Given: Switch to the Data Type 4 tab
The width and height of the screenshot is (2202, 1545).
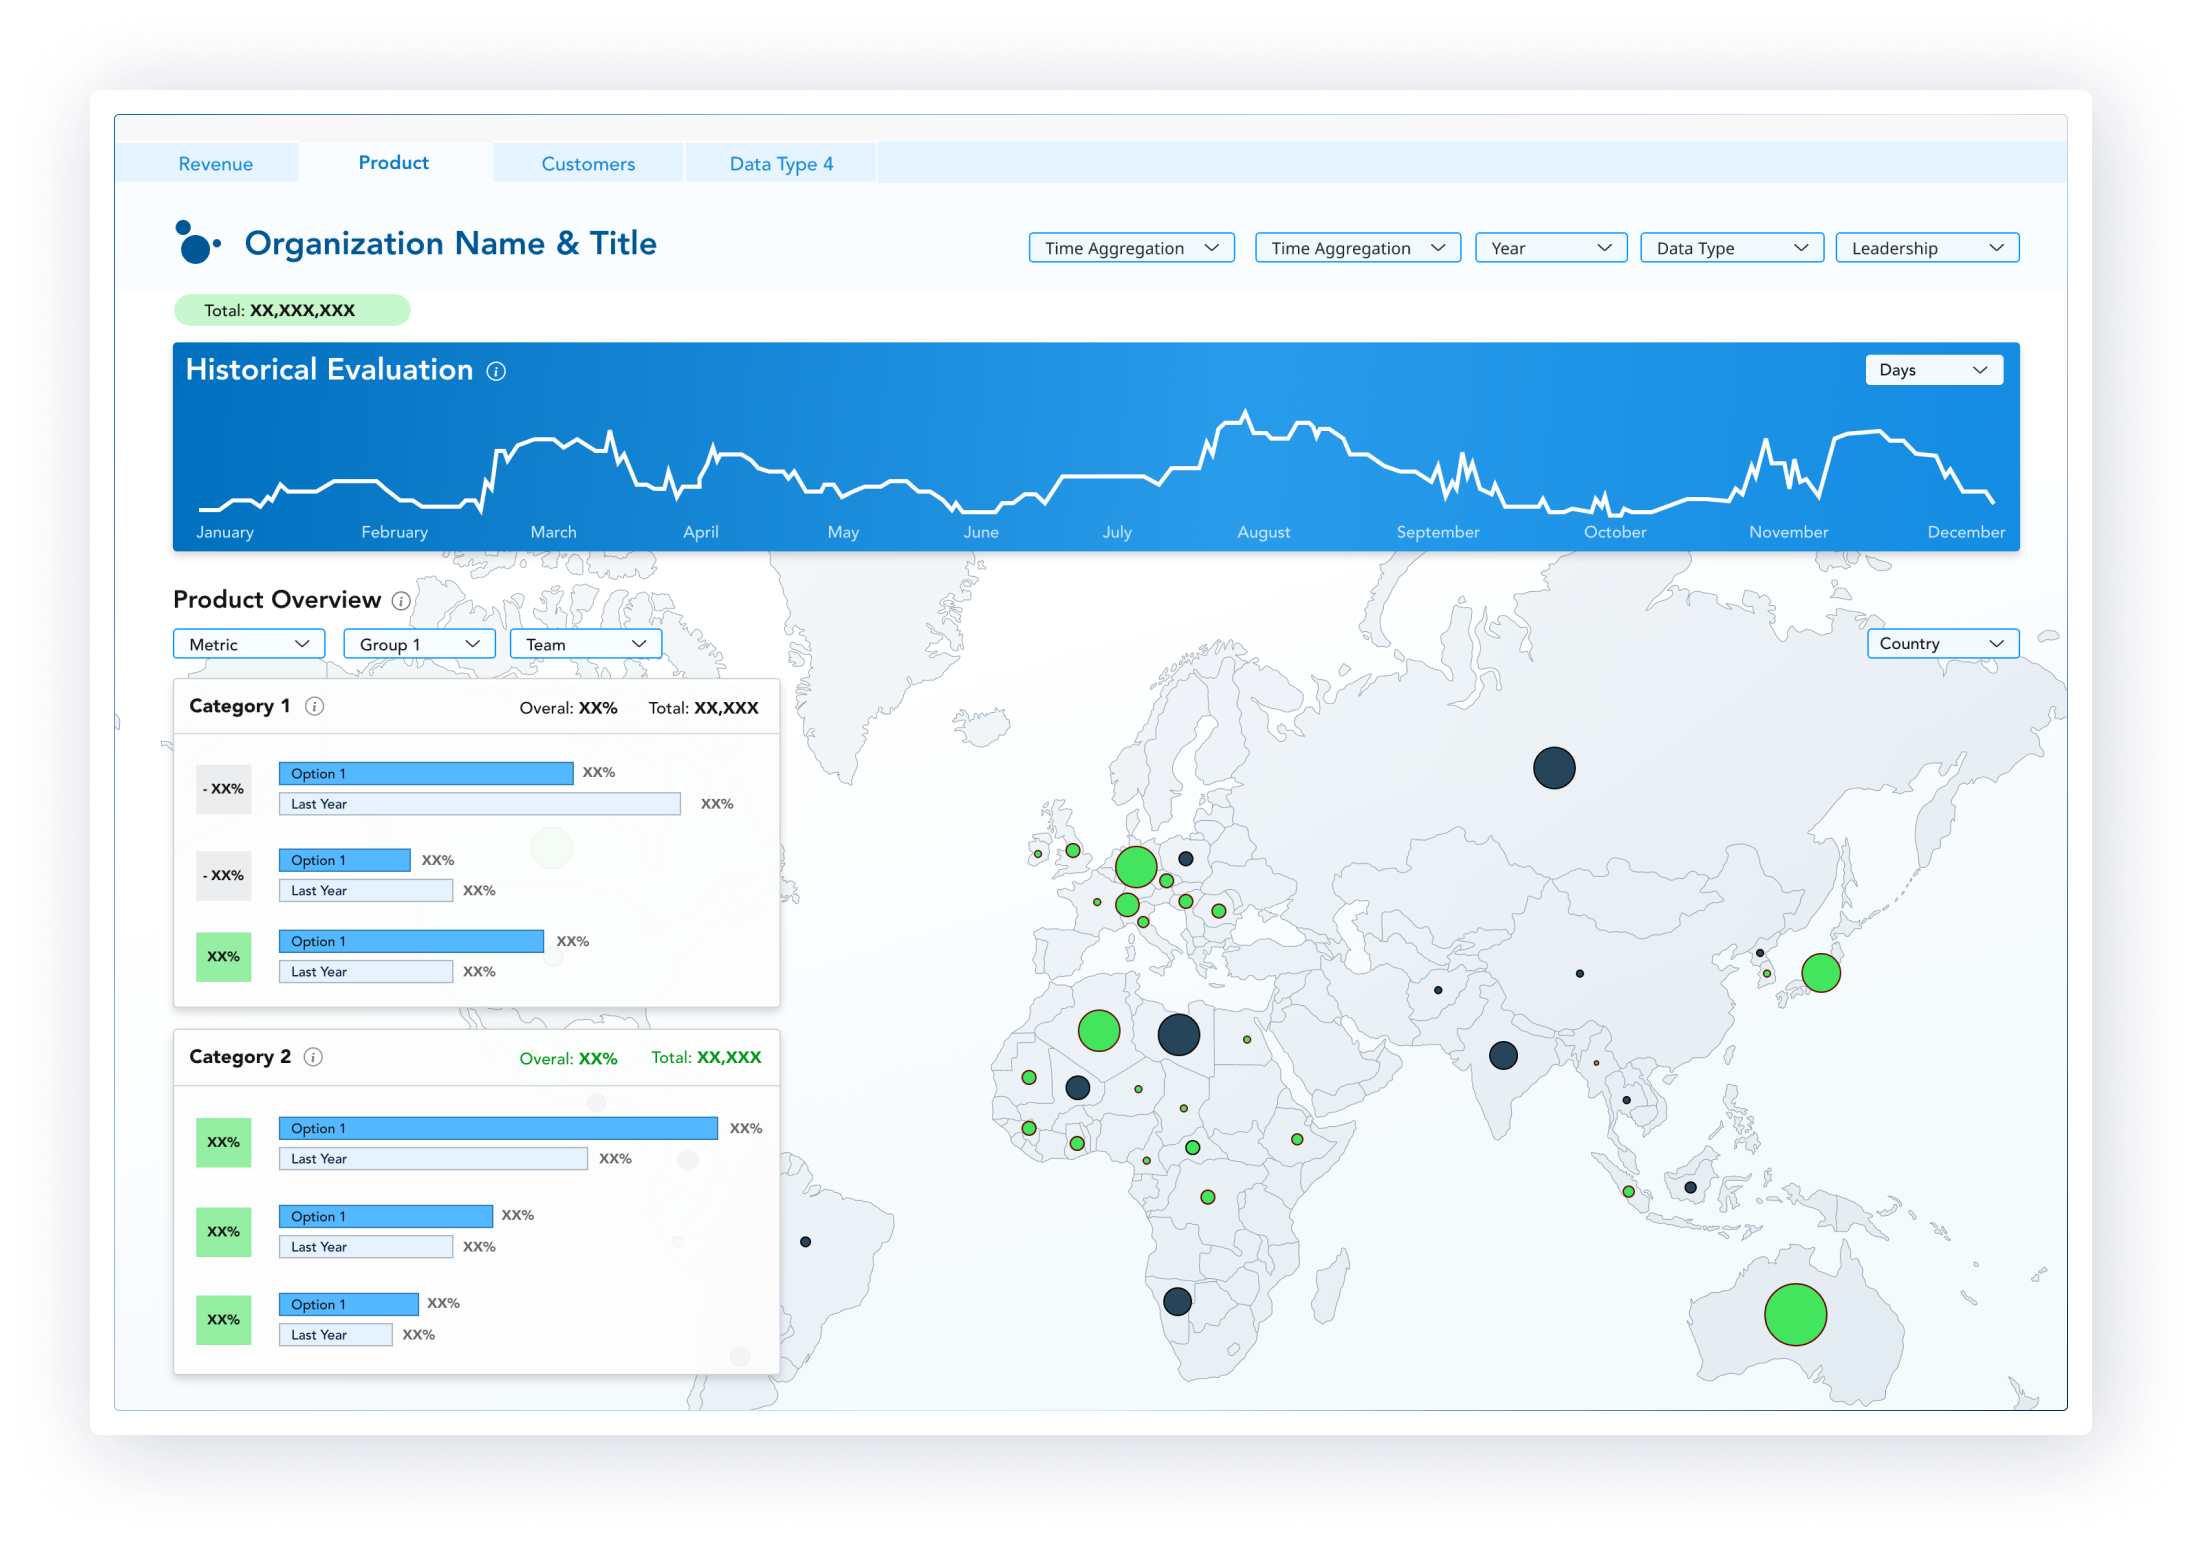Looking at the screenshot, I should 781,164.
